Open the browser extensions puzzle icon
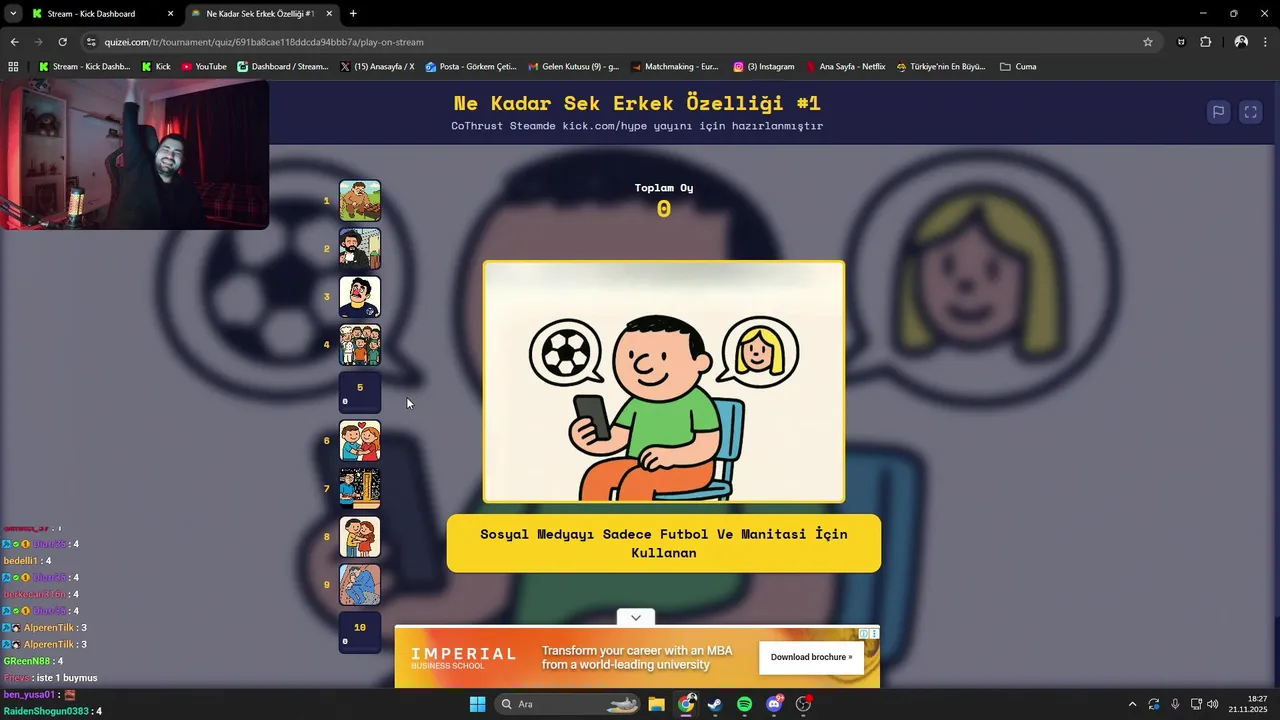The width and height of the screenshot is (1280, 720). (x=1206, y=42)
